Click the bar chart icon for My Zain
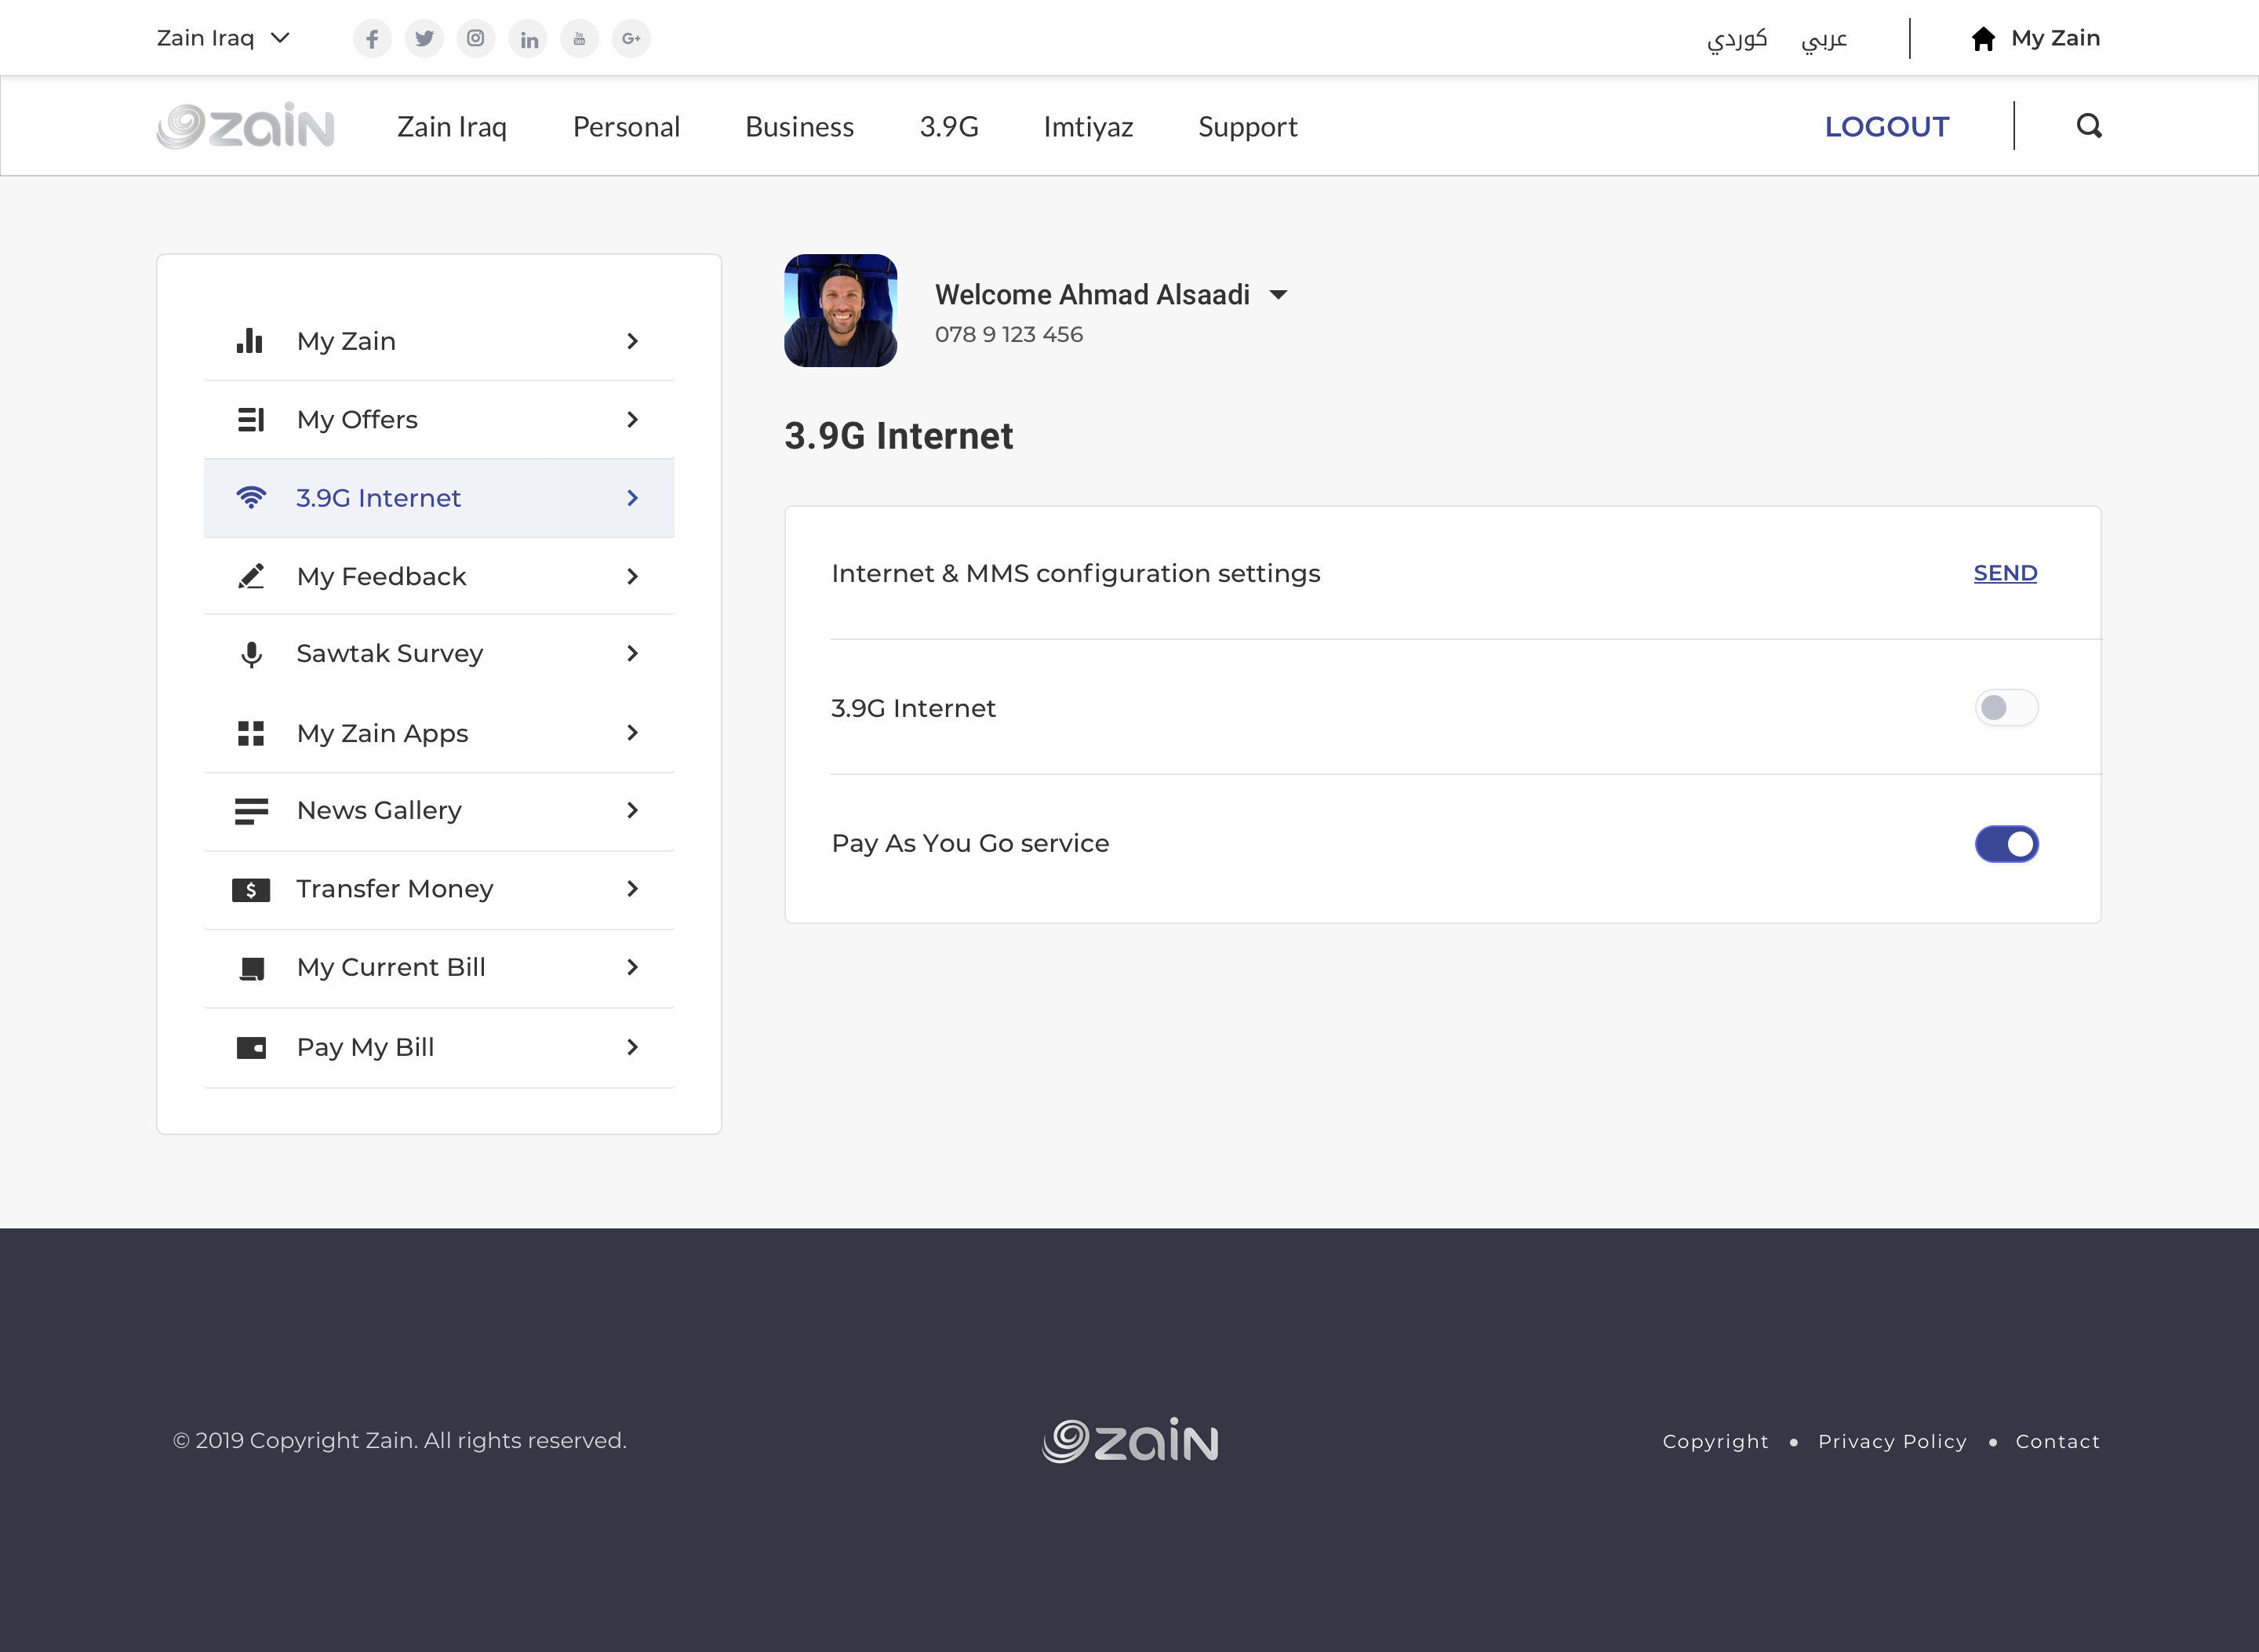The height and width of the screenshot is (1652, 2259). [250, 341]
